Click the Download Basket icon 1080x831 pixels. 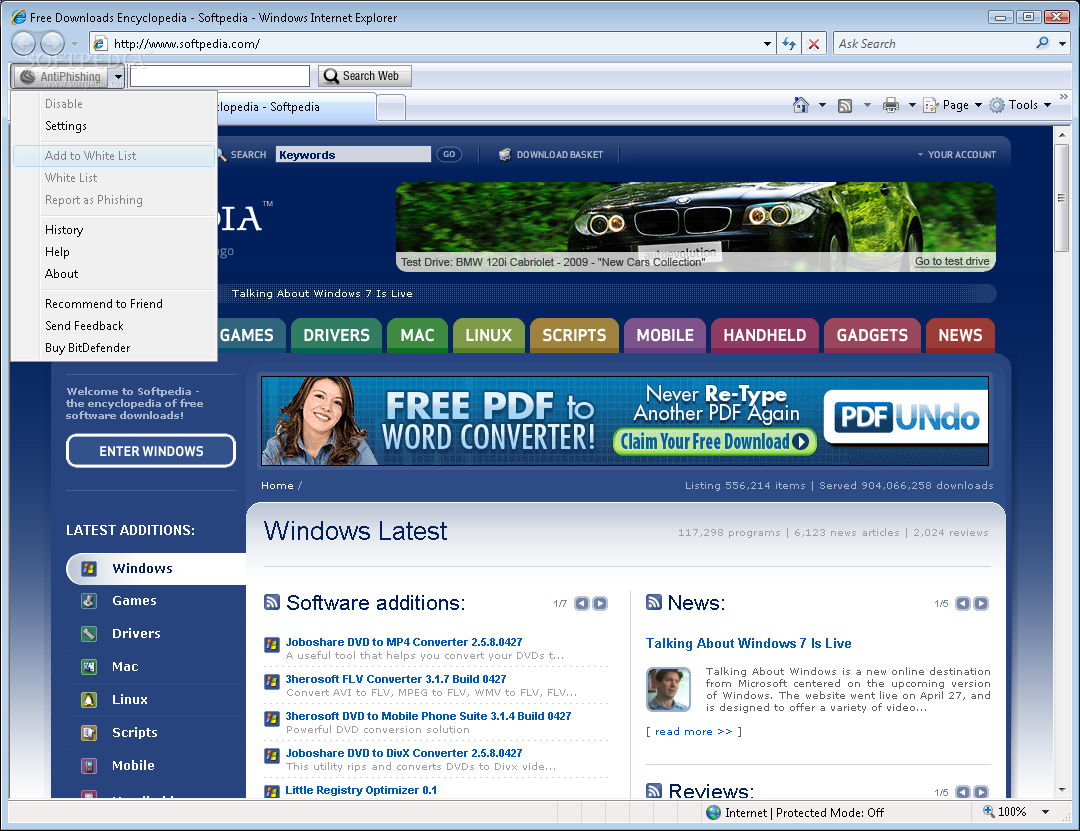click(x=505, y=154)
